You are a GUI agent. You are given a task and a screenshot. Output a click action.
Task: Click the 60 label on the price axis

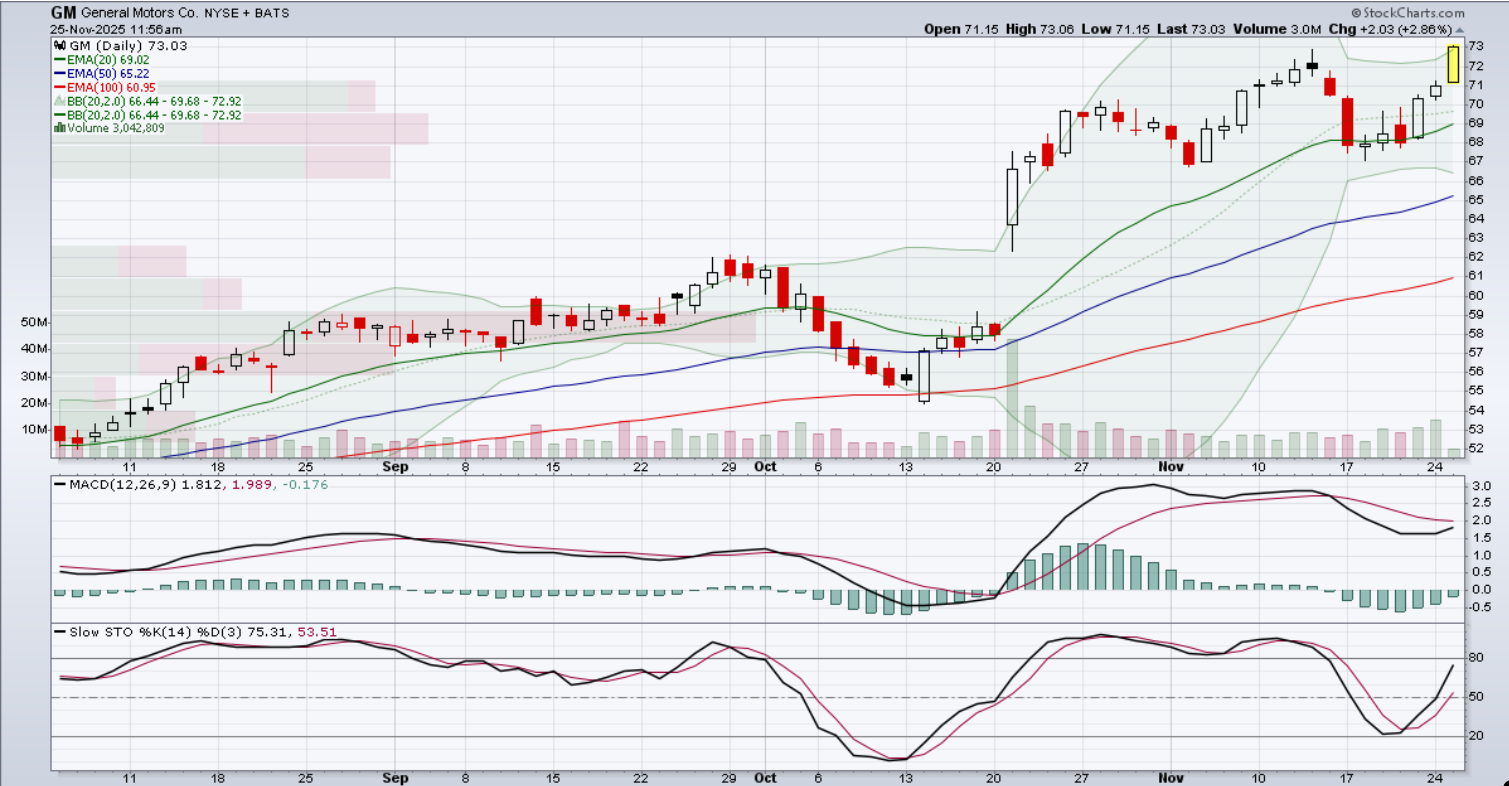(x=1476, y=296)
